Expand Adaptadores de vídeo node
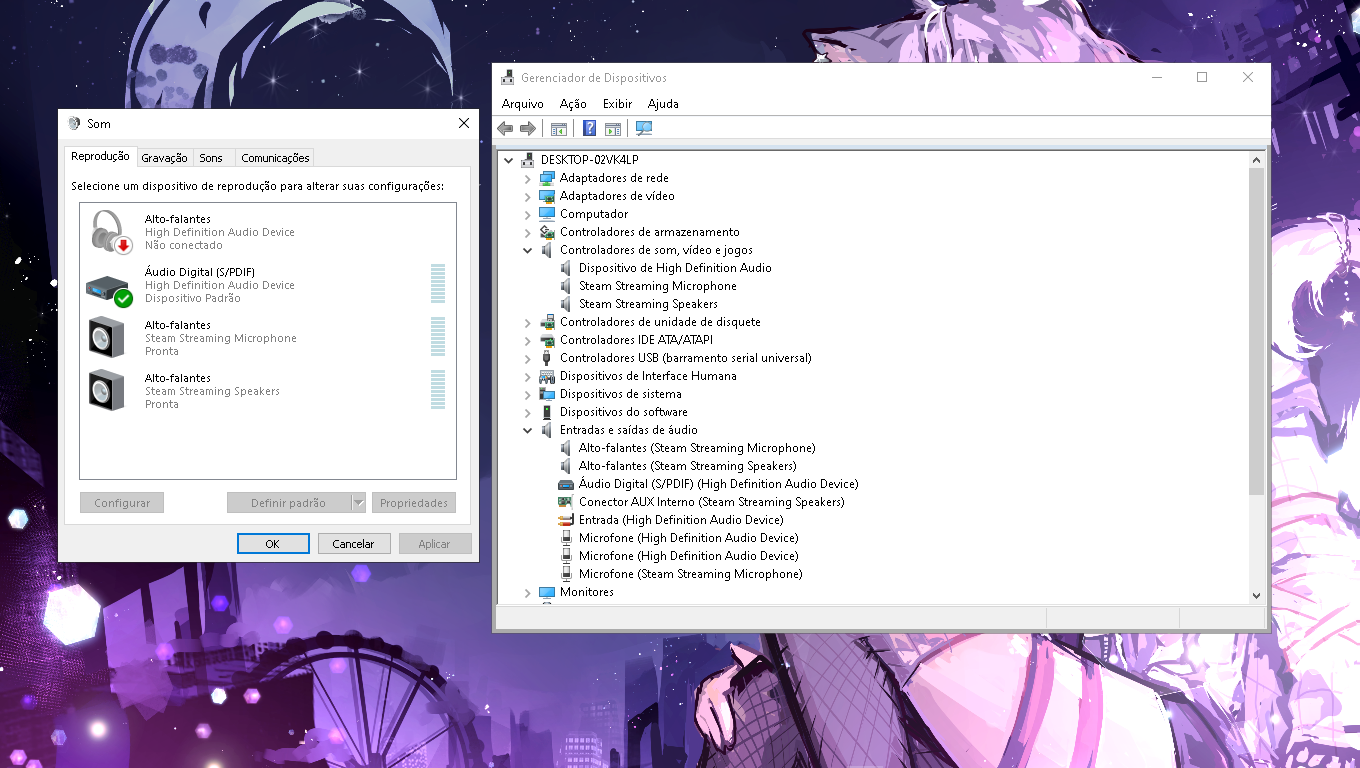 (x=527, y=196)
